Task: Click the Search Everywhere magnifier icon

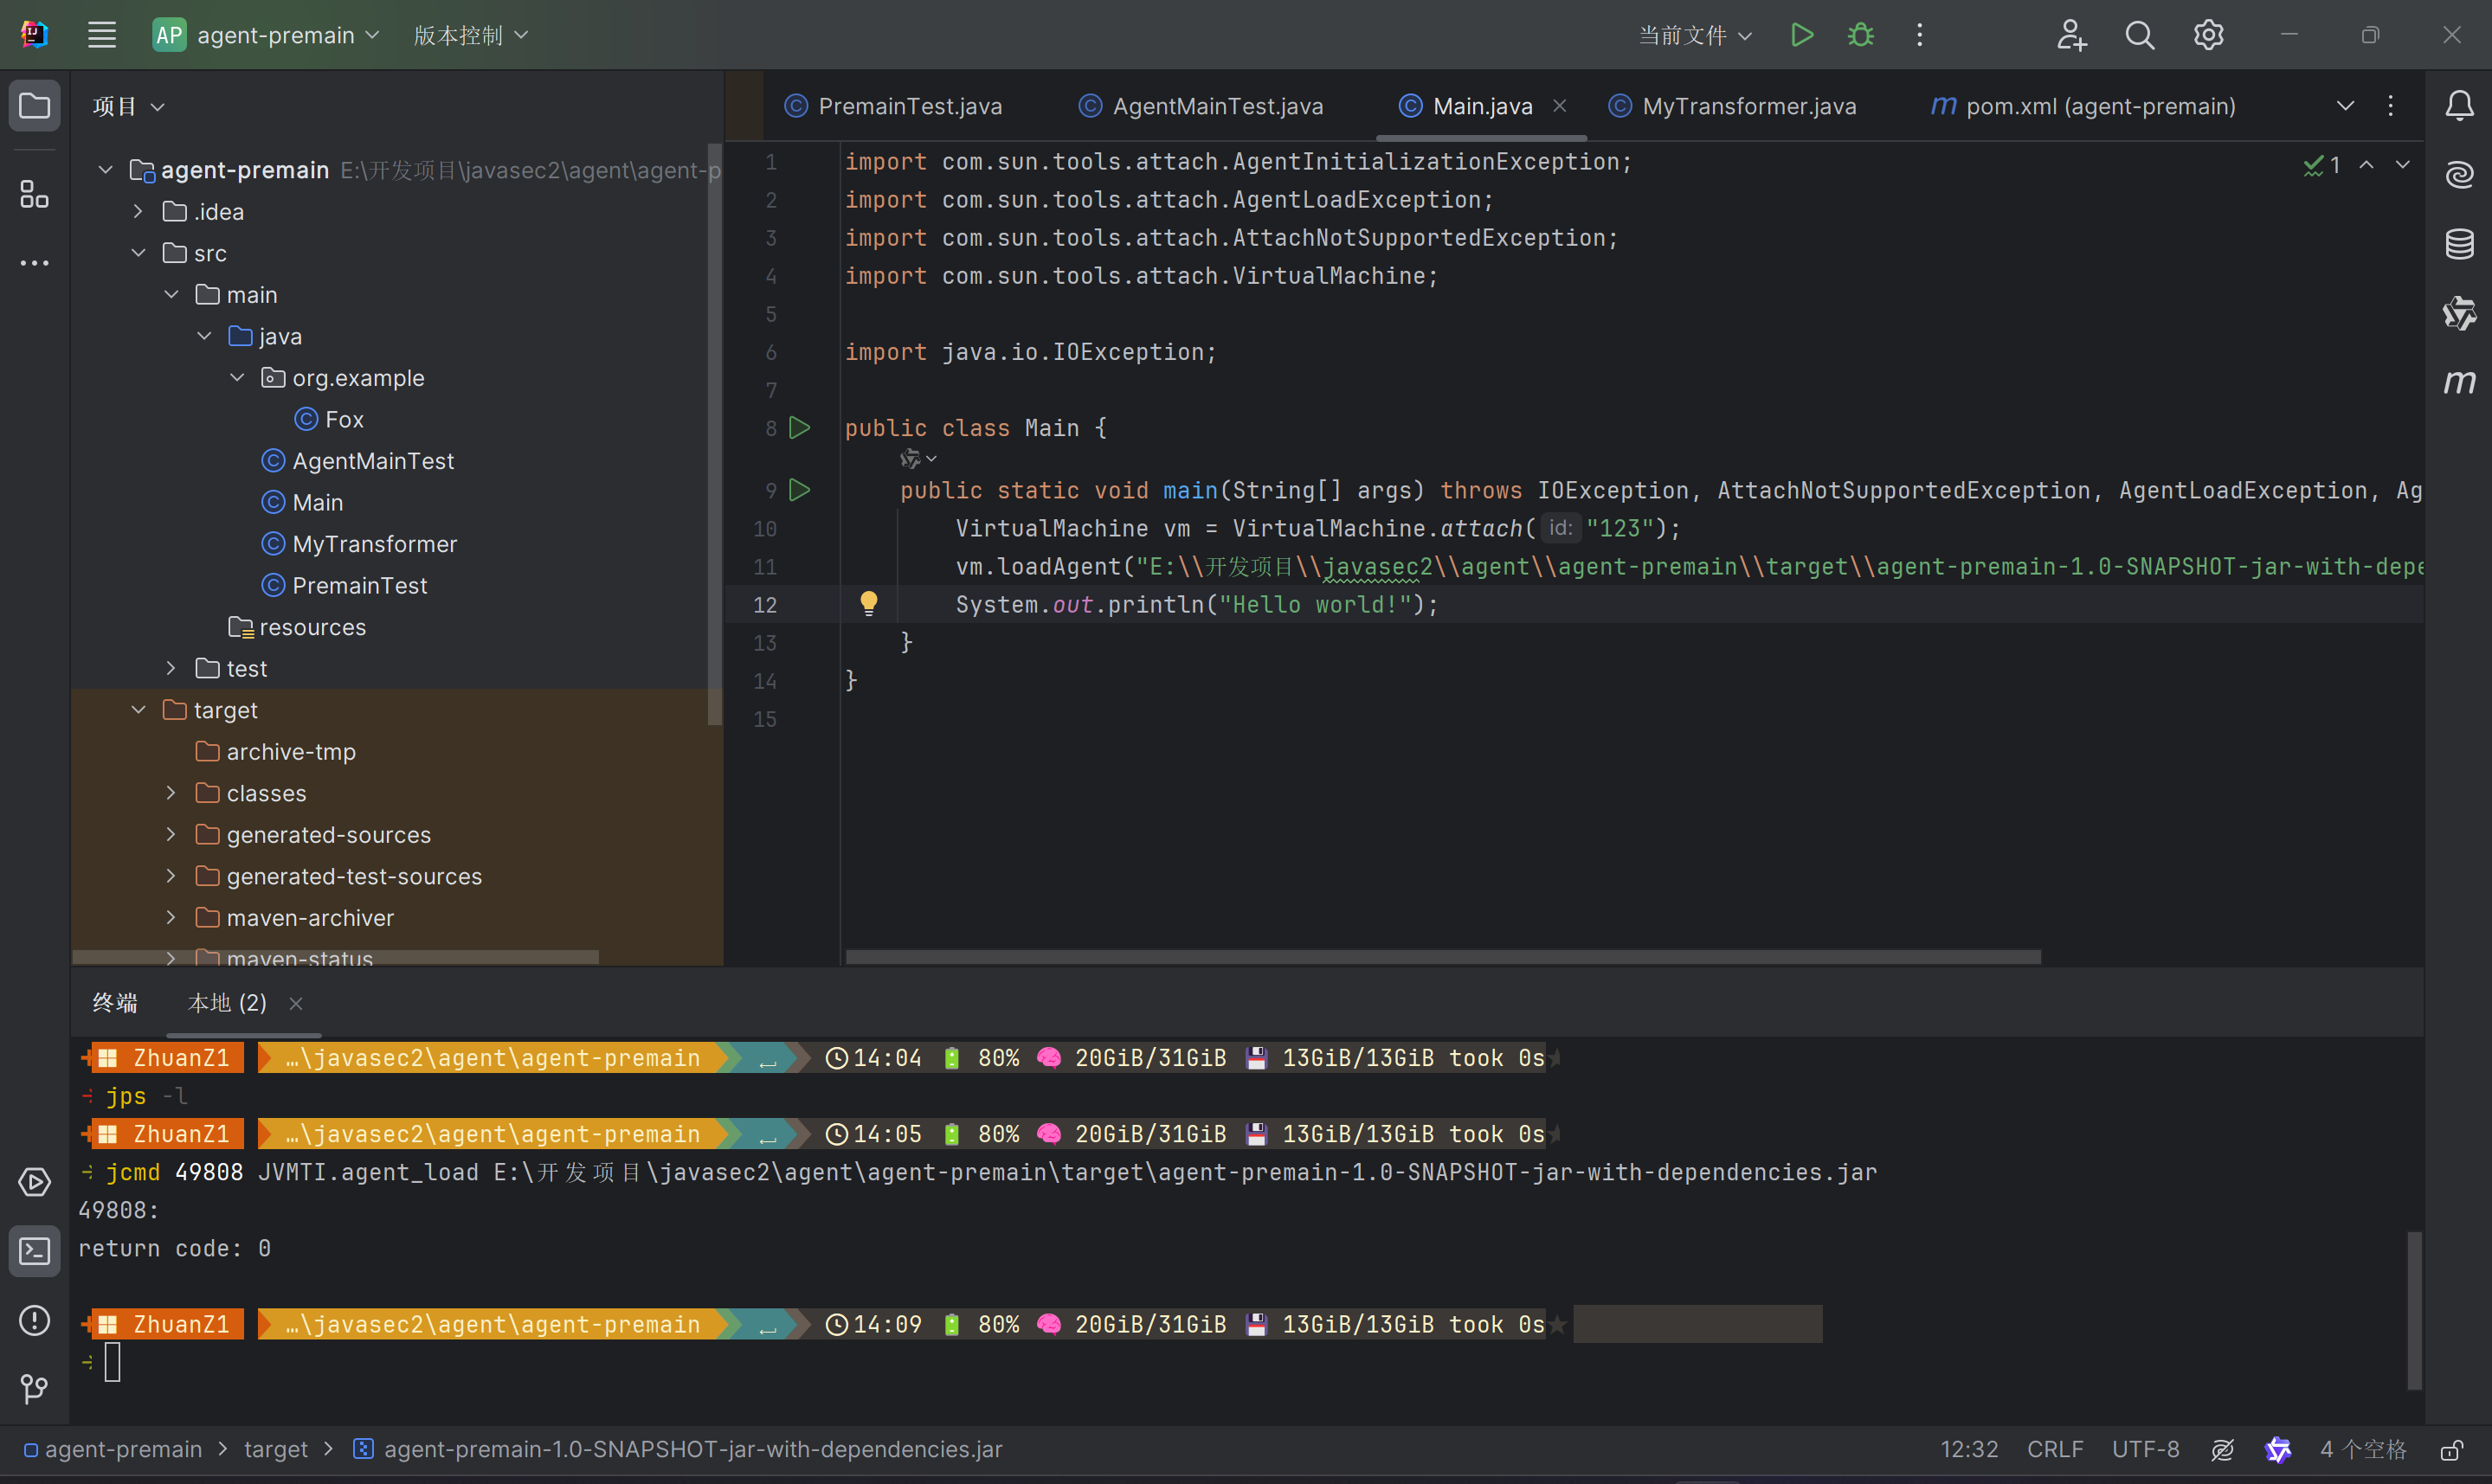Action: pyautogui.click(x=2139, y=35)
